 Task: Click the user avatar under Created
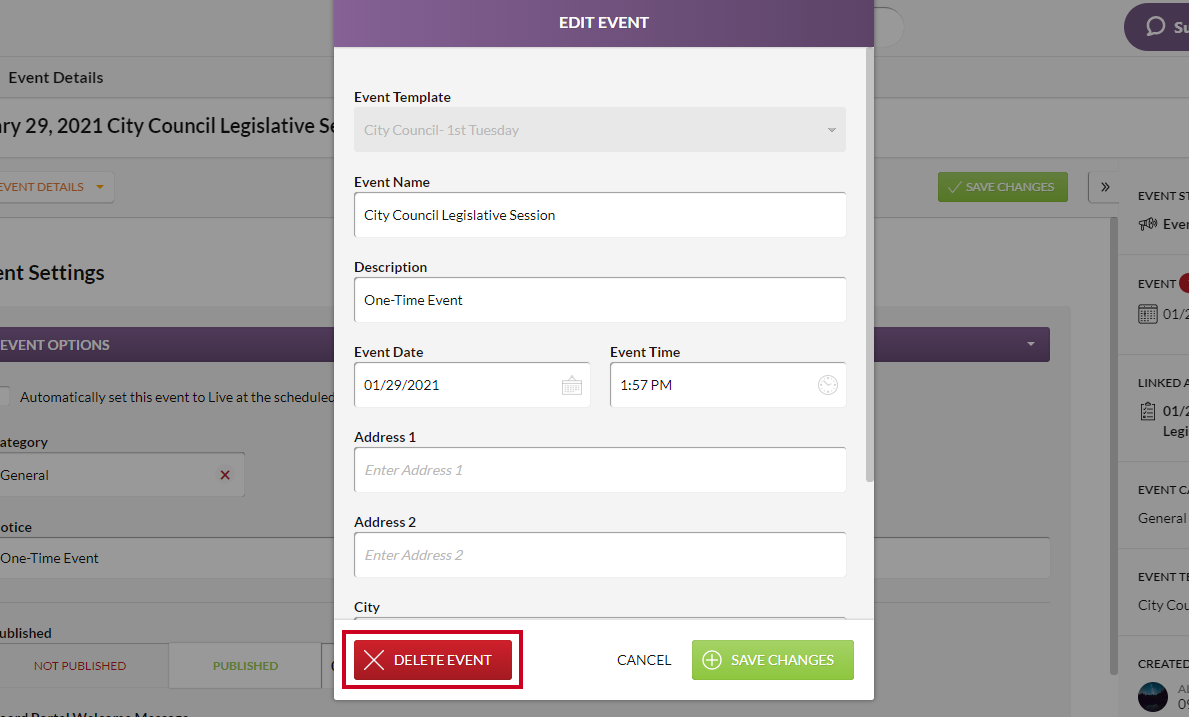tap(1153, 697)
